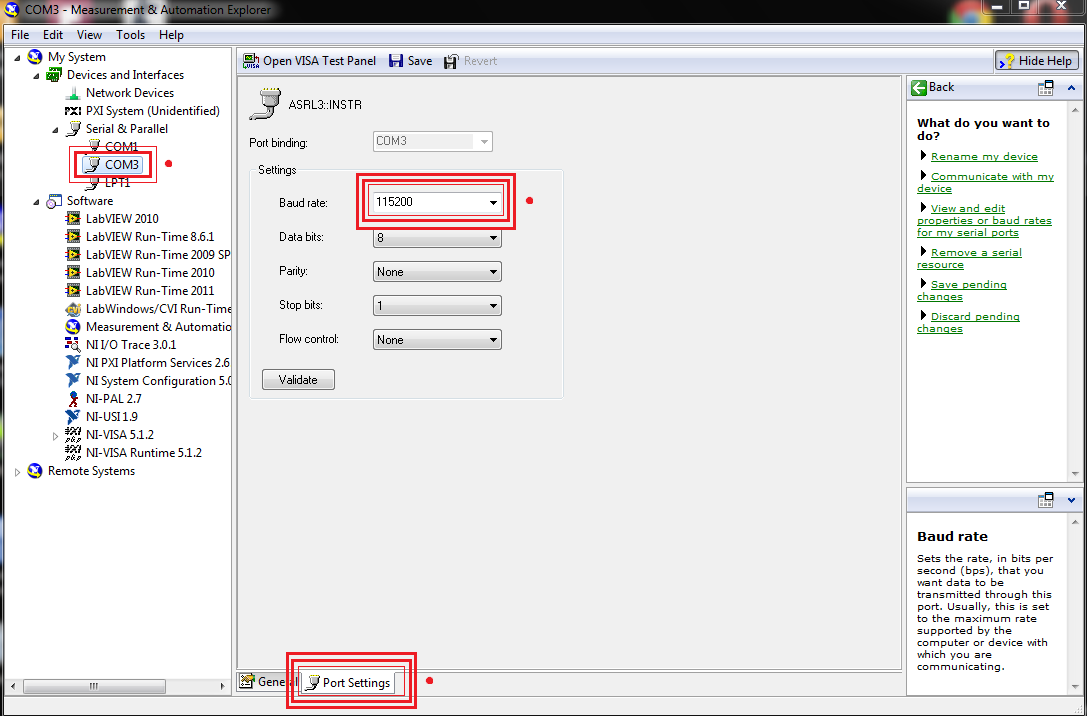This screenshot has width=1088, height=717.
Task: Collapse the Serial & Parallel tree node
Action: tap(56, 129)
